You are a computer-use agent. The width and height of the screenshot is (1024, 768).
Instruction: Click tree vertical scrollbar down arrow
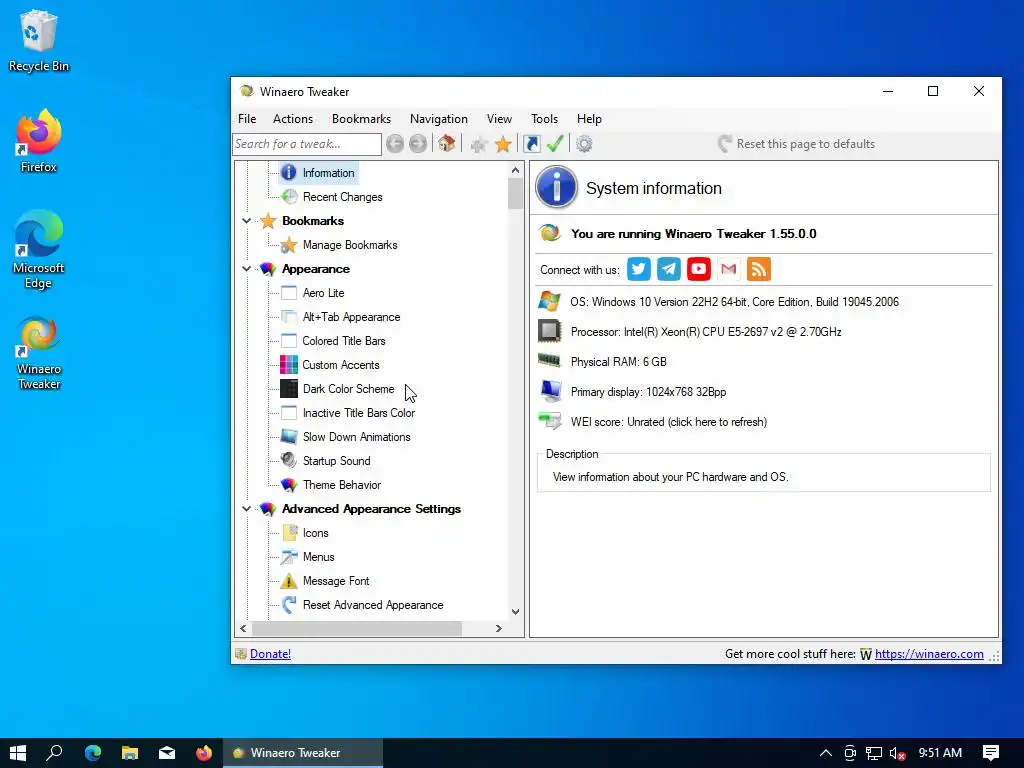tap(515, 612)
